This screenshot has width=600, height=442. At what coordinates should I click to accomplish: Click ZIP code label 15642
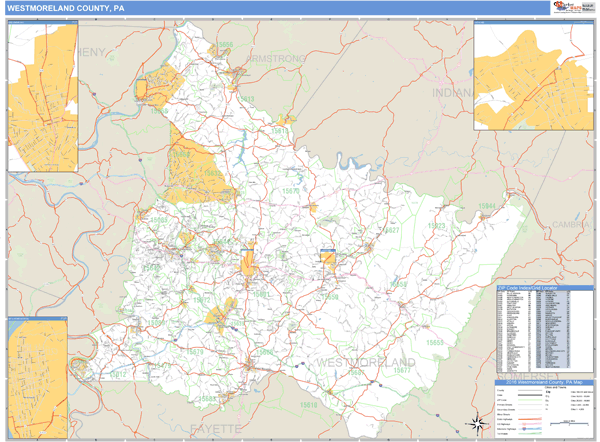[x=152, y=268]
